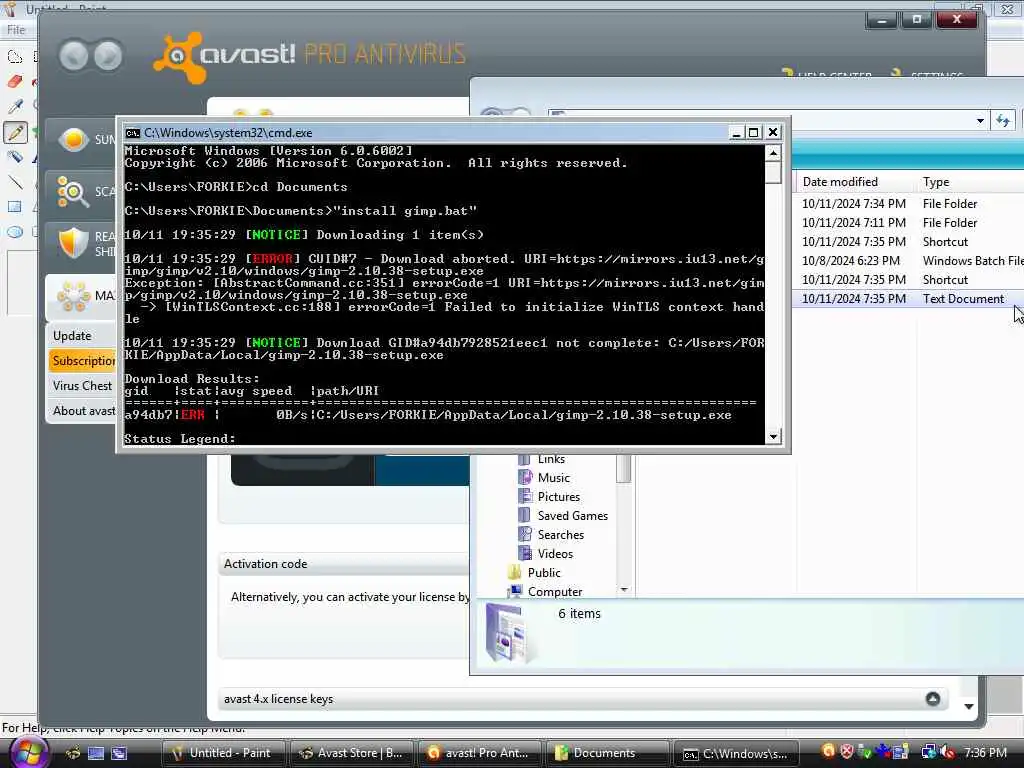Click the avast page scroll-down arrow
1024x768 pixels.
(969, 706)
